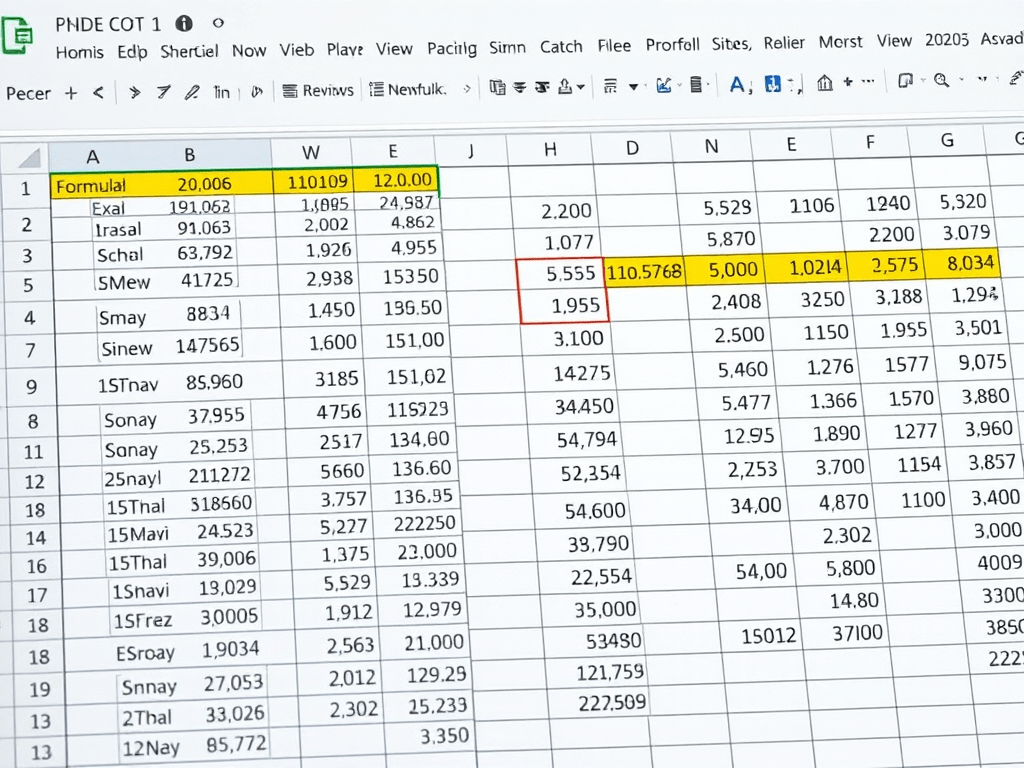Open the Prorfoll menu
The width and height of the screenshot is (1024, 768).
coord(672,45)
